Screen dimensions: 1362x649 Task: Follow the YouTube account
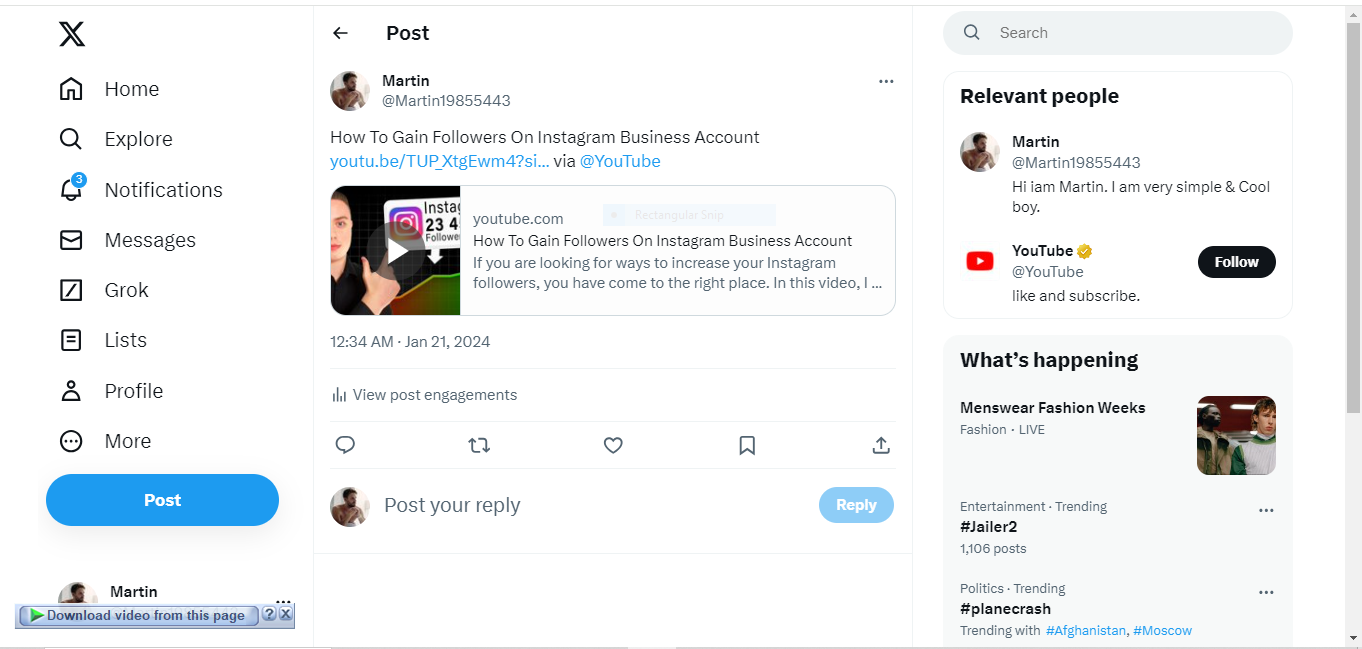click(1236, 262)
